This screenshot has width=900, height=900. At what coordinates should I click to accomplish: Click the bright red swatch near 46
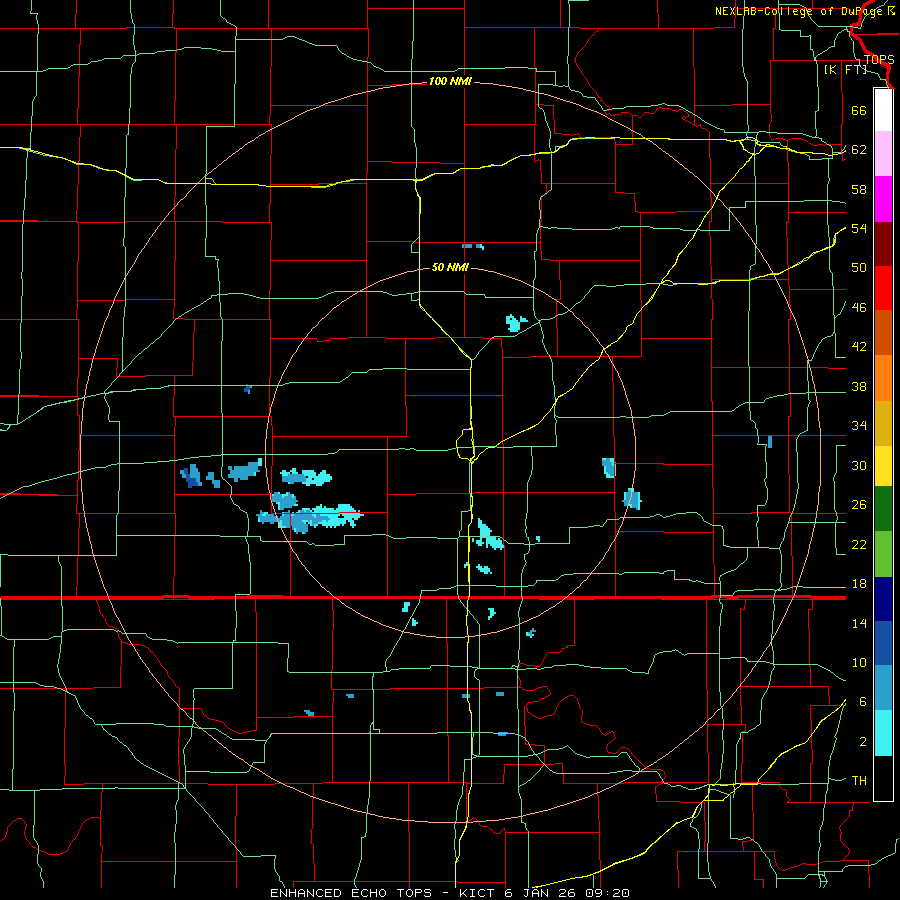click(x=883, y=288)
